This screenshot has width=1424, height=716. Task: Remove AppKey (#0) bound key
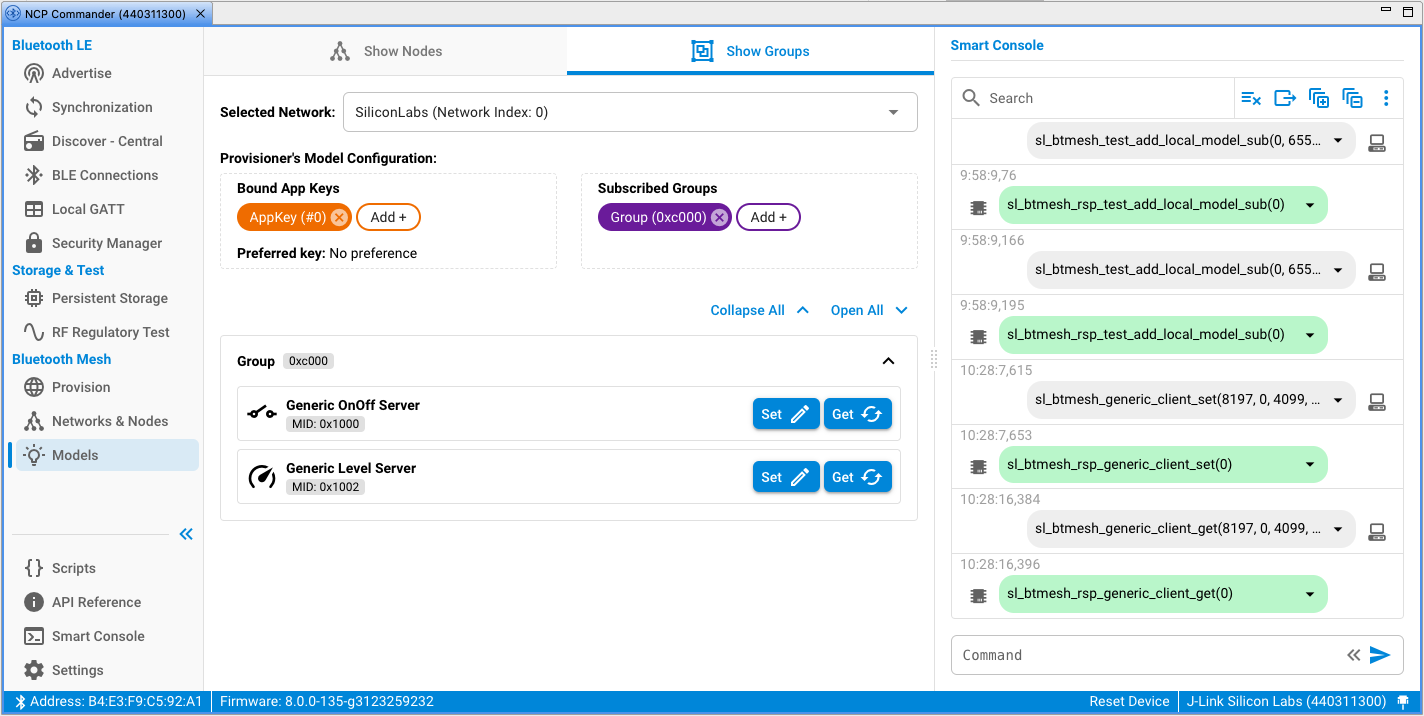pyautogui.click(x=339, y=217)
